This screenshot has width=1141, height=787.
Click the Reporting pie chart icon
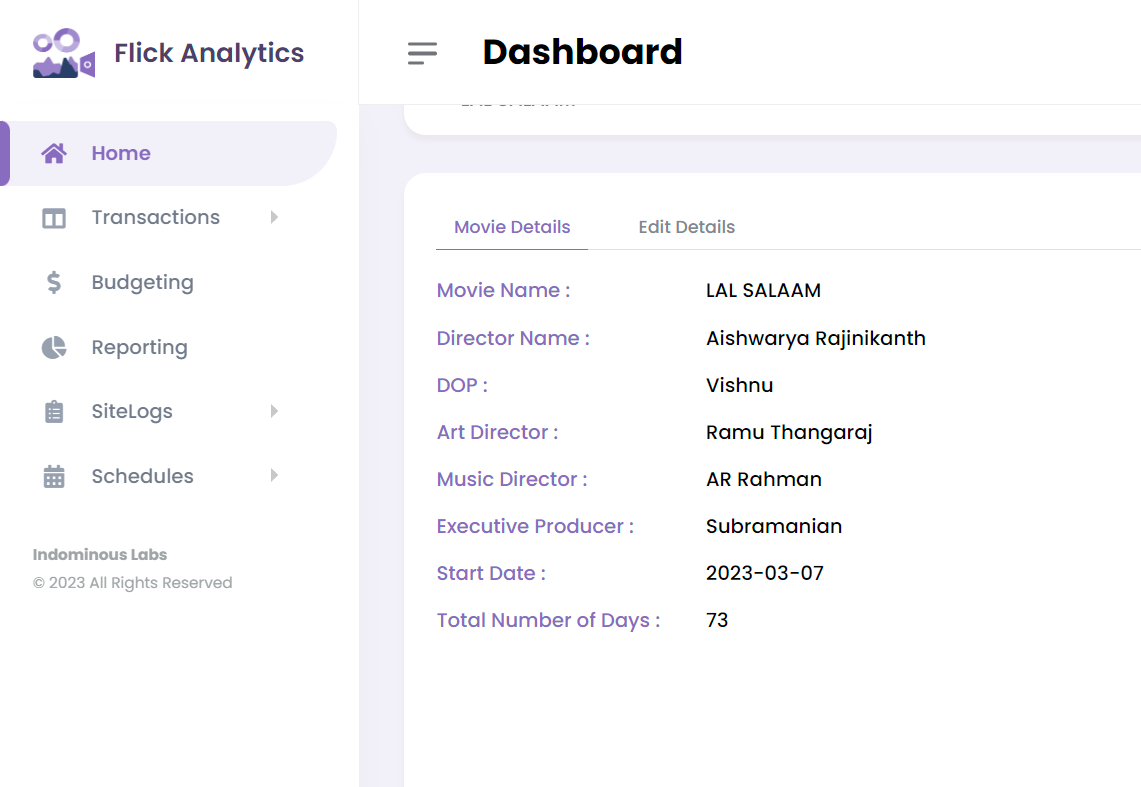coord(54,348)
